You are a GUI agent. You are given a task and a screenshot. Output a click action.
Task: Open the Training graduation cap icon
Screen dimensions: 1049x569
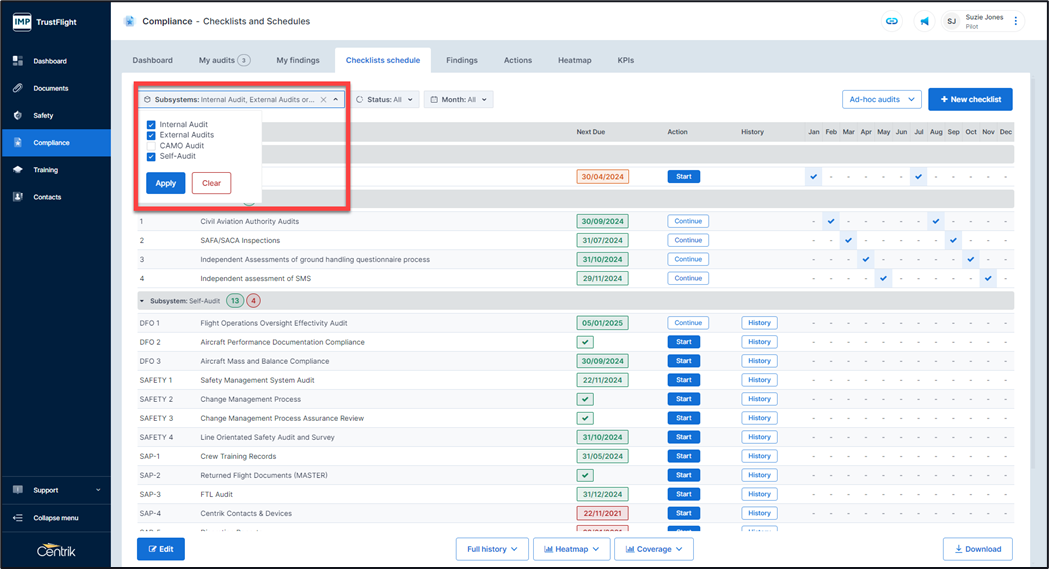coord(18,170)
